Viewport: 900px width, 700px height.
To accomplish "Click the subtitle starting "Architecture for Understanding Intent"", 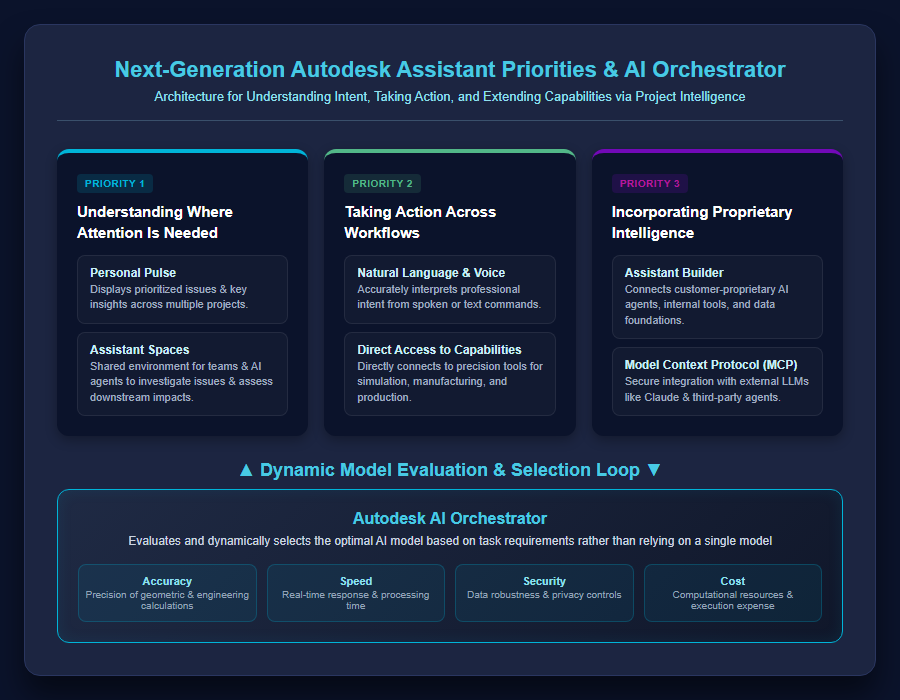I will 450,96.
